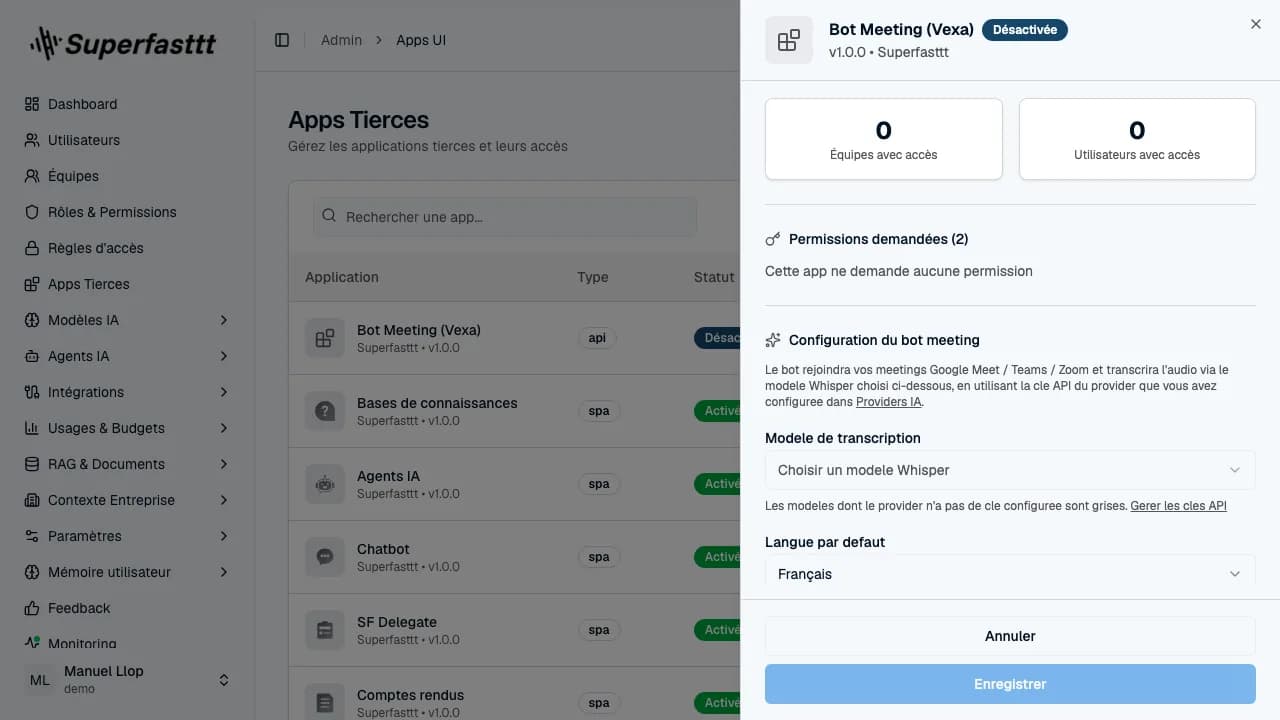This screenshot has width=1280, height=720.
Task: Click the Désactivée badge in panel header
Action: [x=1025, y=30]
